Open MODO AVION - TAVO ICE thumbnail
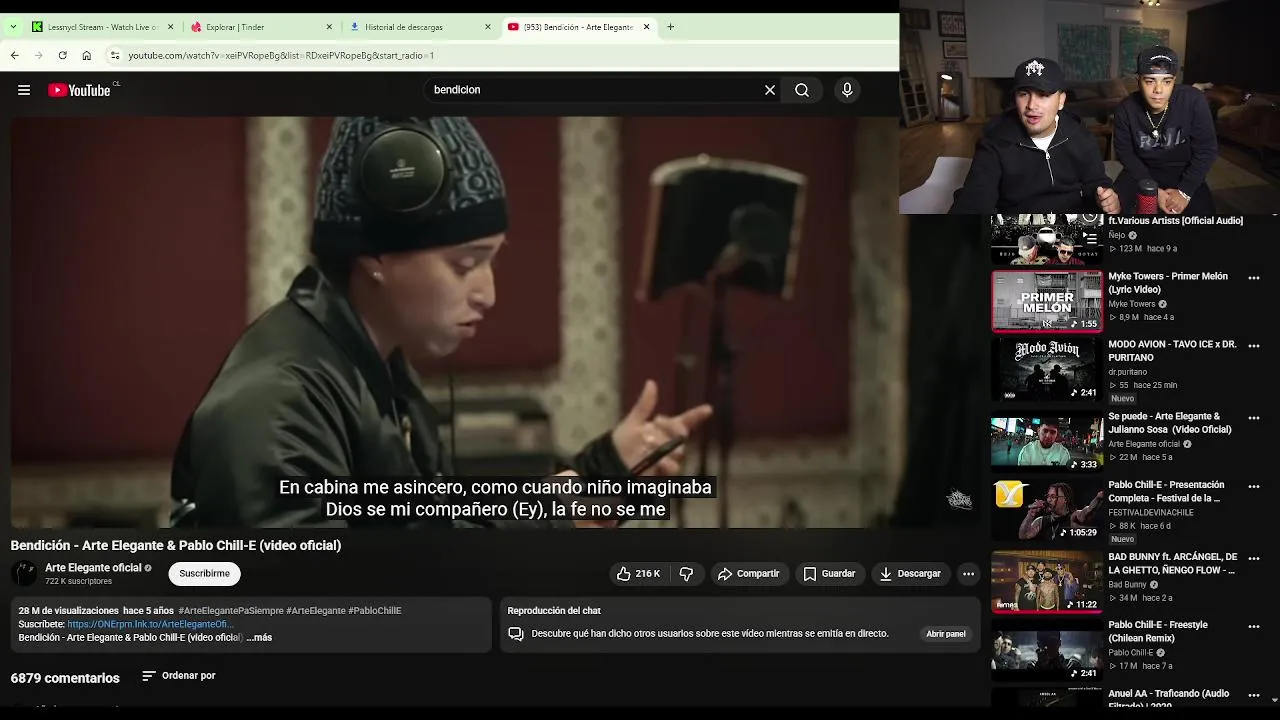The height and width of the screenshot is (720, 1280). pos(1047,370)
